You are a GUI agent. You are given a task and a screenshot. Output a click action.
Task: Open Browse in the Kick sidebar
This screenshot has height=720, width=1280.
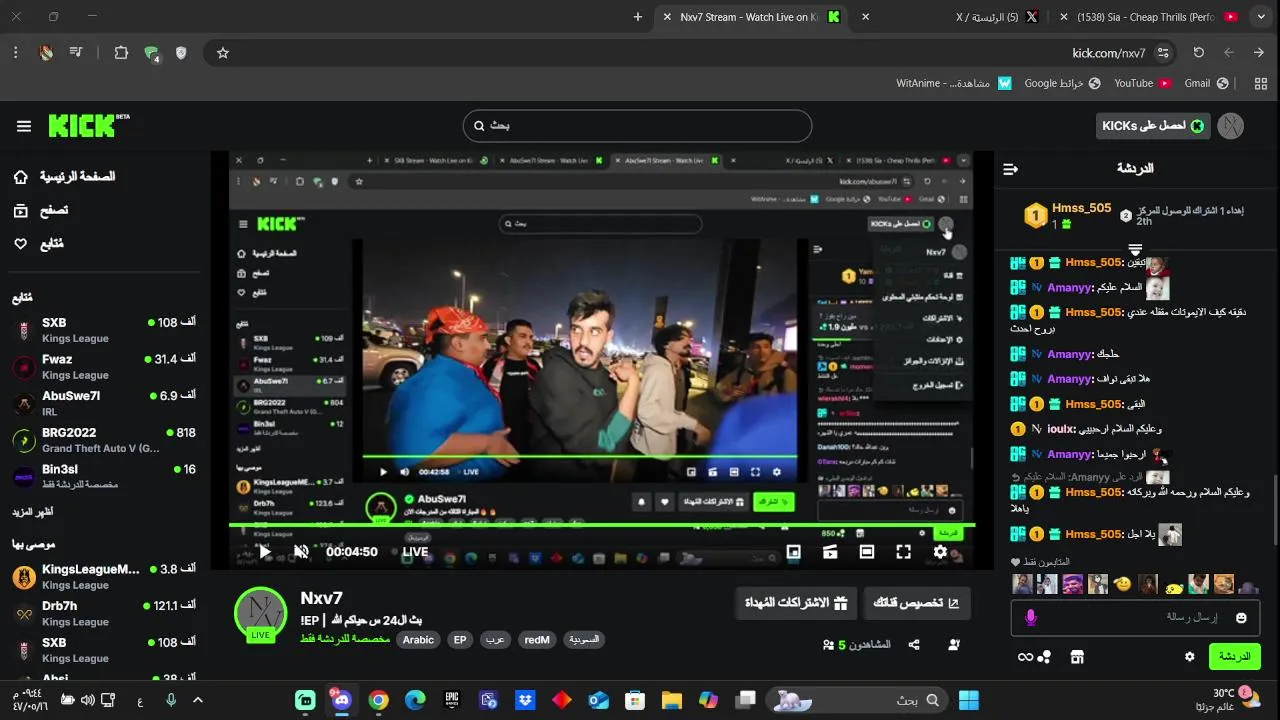tap(40, 211)
